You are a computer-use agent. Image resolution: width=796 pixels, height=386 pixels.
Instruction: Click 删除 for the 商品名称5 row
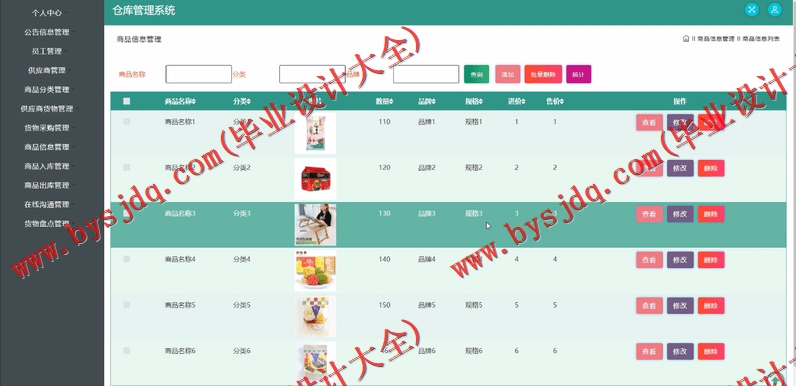coord(711,305)
